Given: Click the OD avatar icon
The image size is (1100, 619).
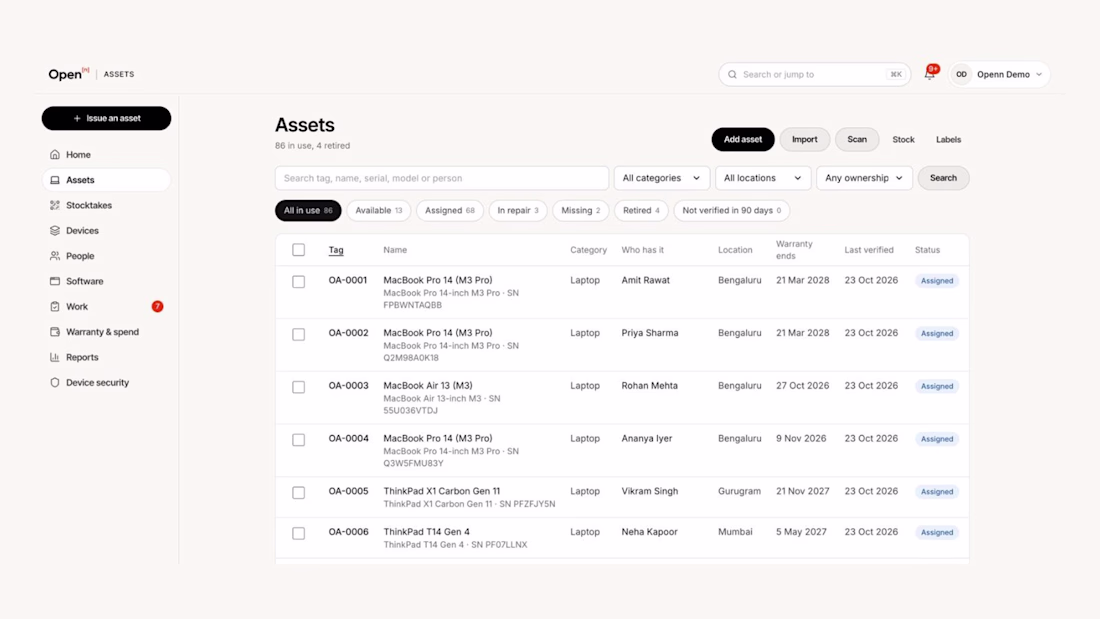Looking at the screenshot, I should [961, 74].
